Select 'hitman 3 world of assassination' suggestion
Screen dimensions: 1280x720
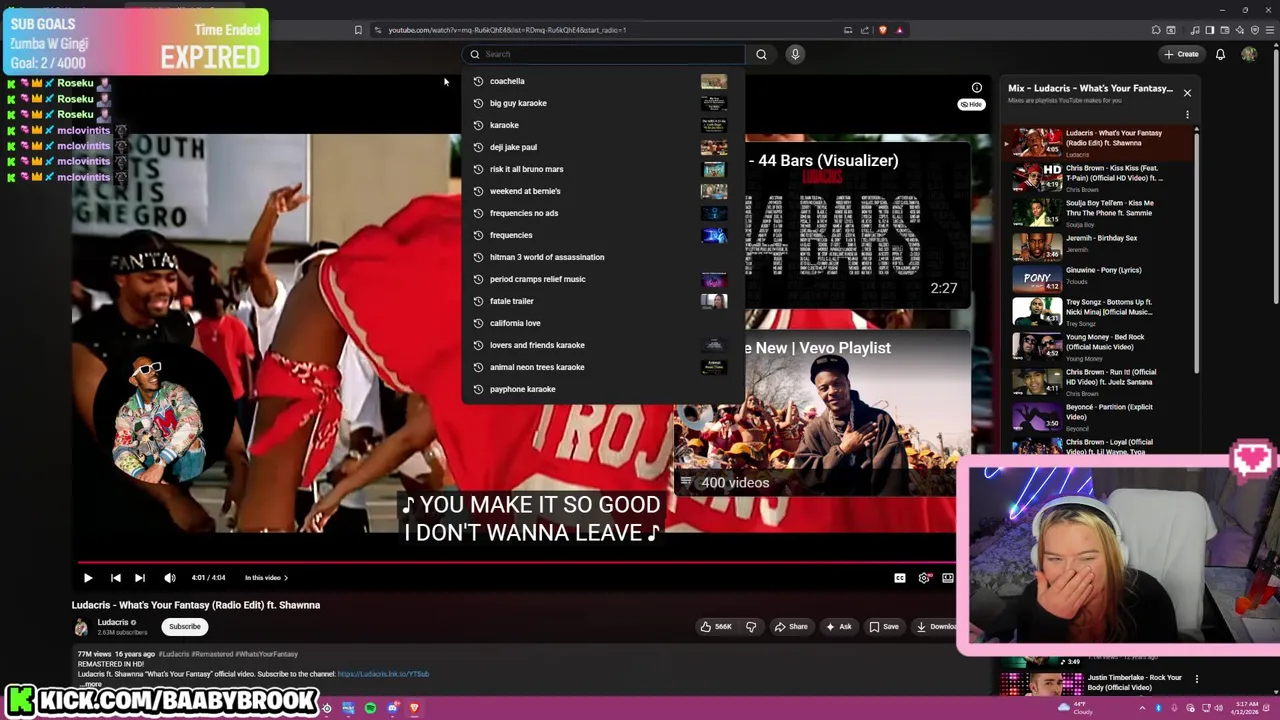(603, 257)
